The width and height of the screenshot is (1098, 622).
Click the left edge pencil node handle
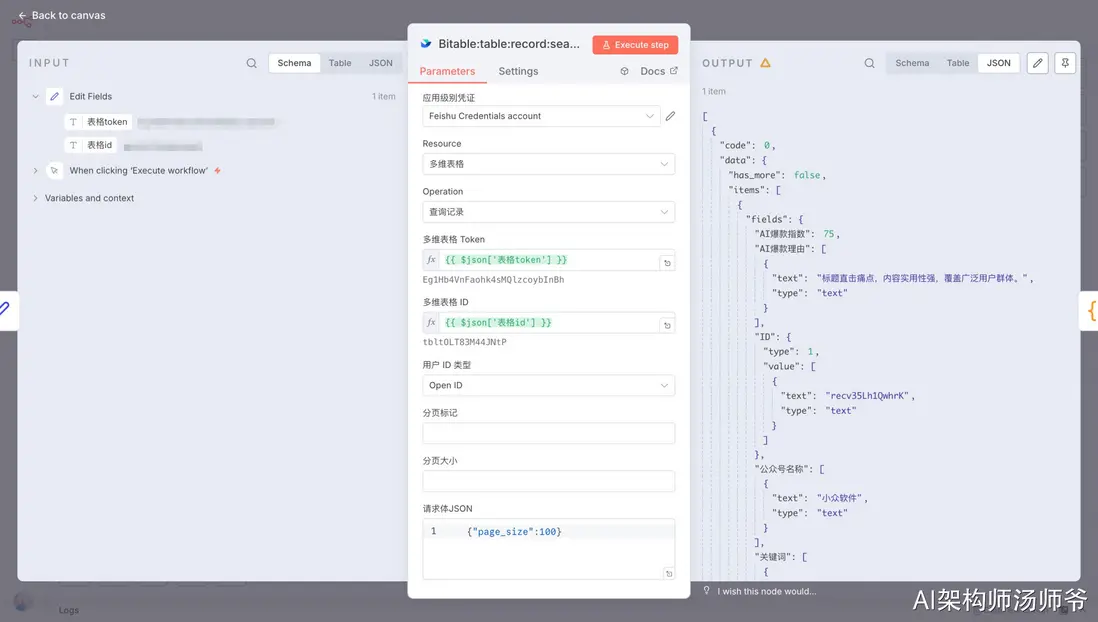pyautogui.click(x=6, y=309)
